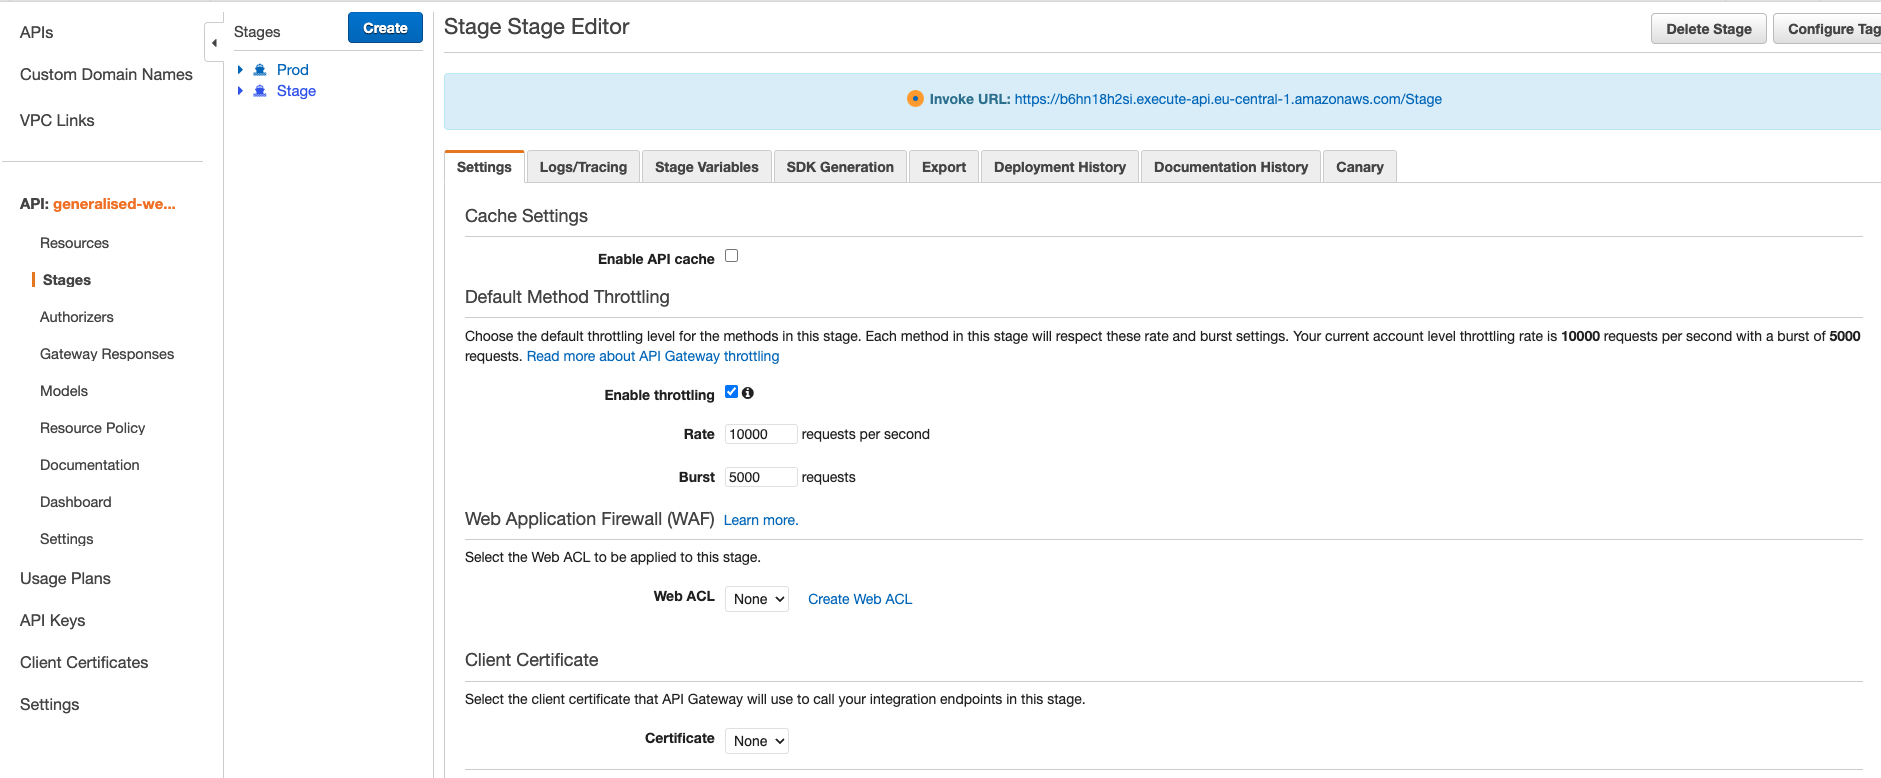Collapse the left navigation panel arrow
This screenshot has width=1881, height=778.
[x=214, y=43]
